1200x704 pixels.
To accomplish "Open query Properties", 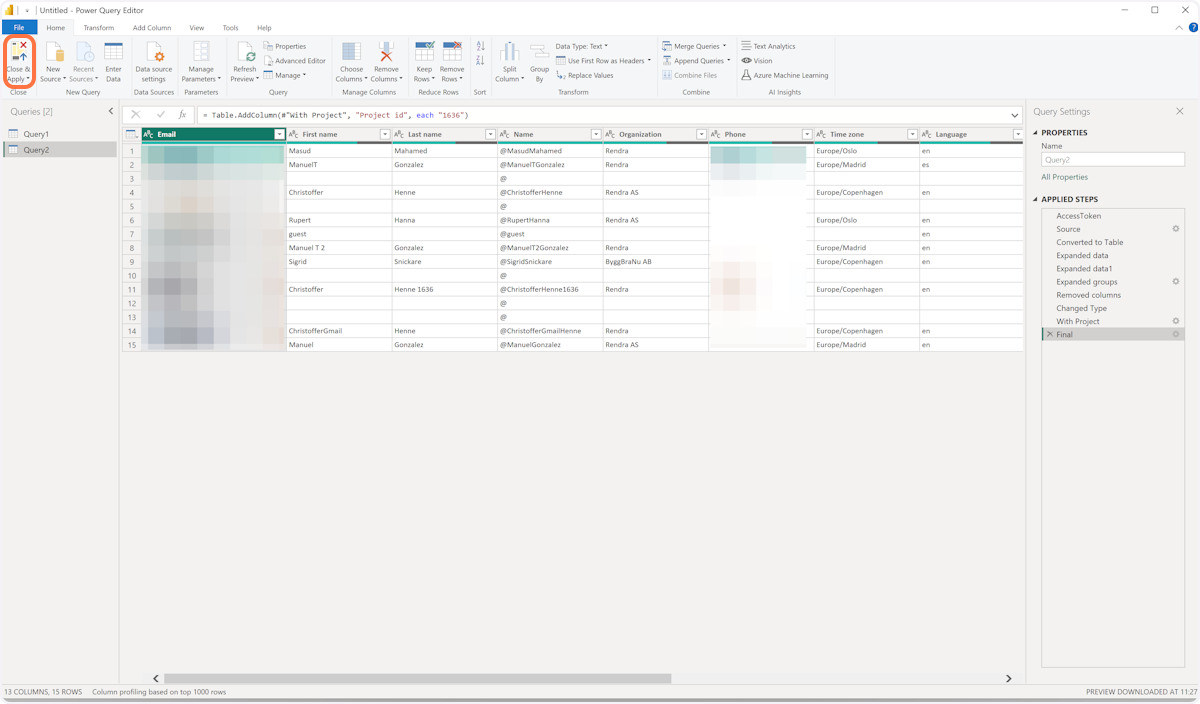I will pyautogui.click(x=285, y=46).
